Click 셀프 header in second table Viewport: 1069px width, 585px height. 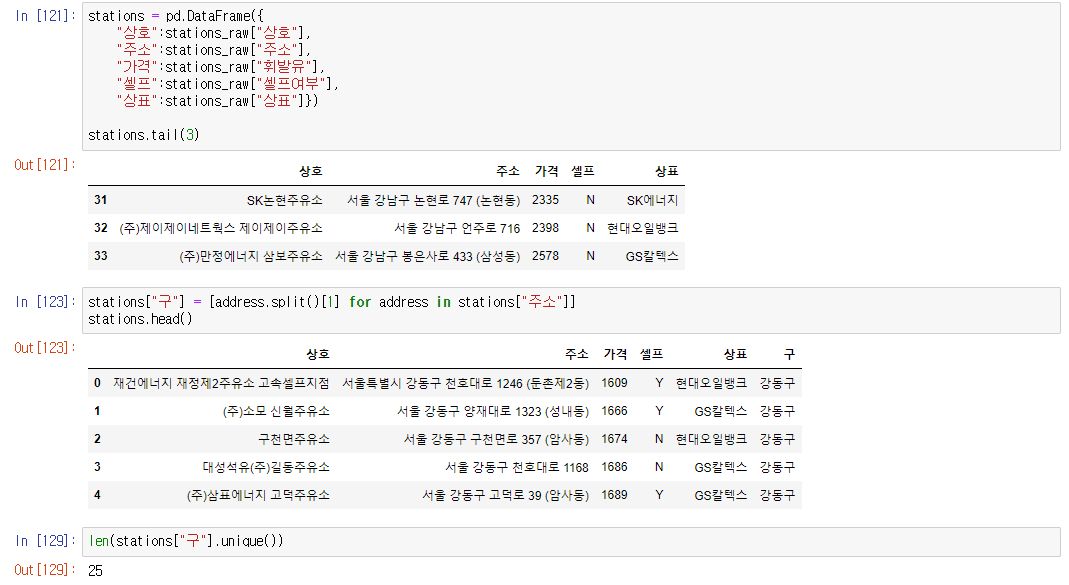point(651,354)
